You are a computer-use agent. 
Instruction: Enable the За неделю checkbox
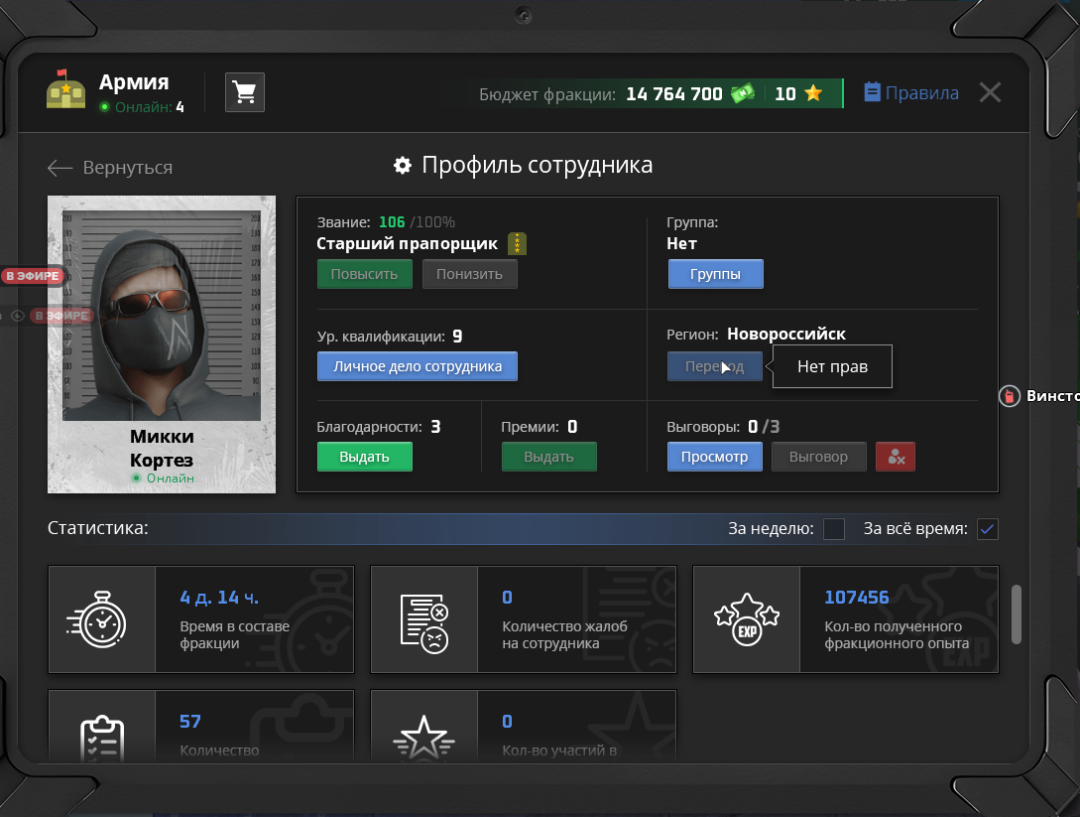coord(834,529)
